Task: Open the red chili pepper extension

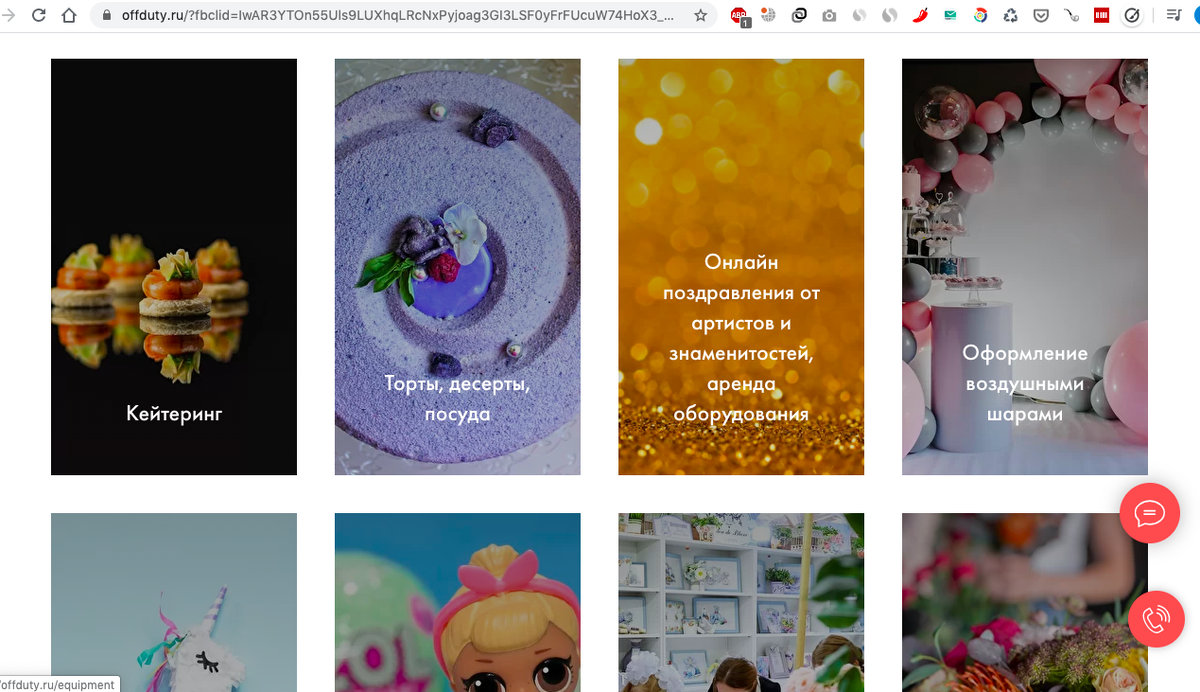Action: pos(920,16)
